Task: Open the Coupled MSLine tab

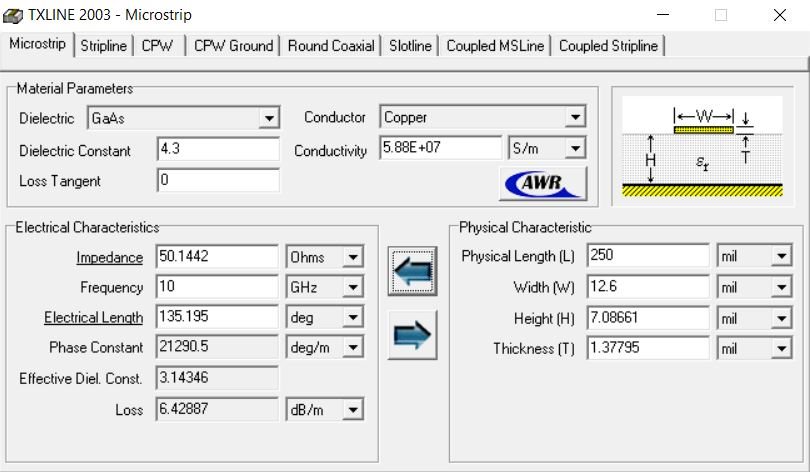Action: click(x=495, y=46)
